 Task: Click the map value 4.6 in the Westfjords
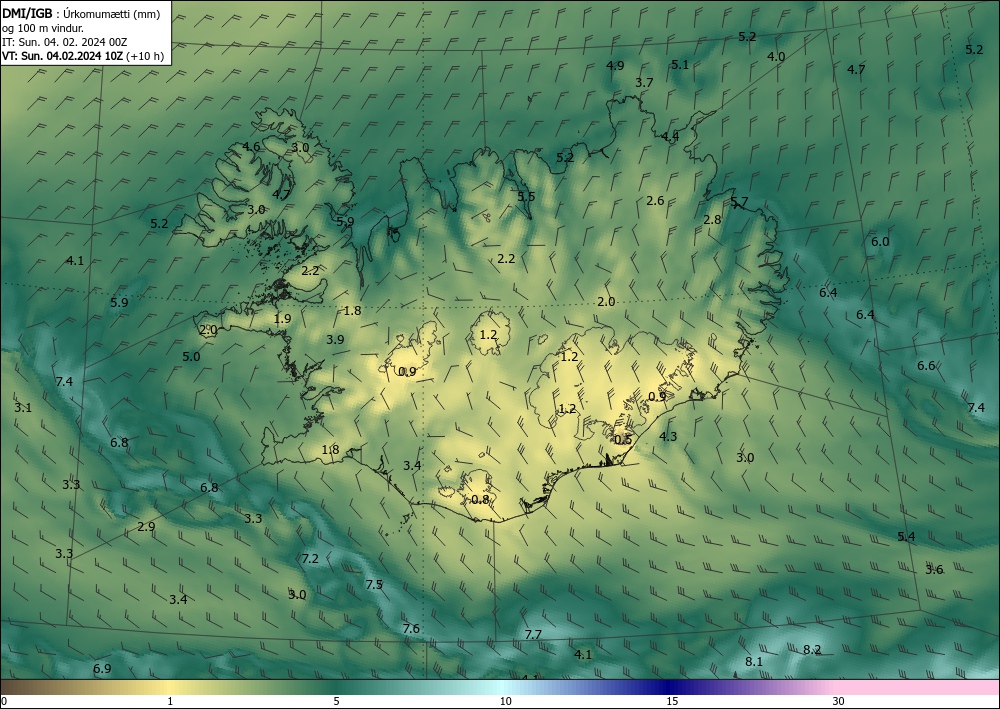pyautogui.click(x=251, y=147)
